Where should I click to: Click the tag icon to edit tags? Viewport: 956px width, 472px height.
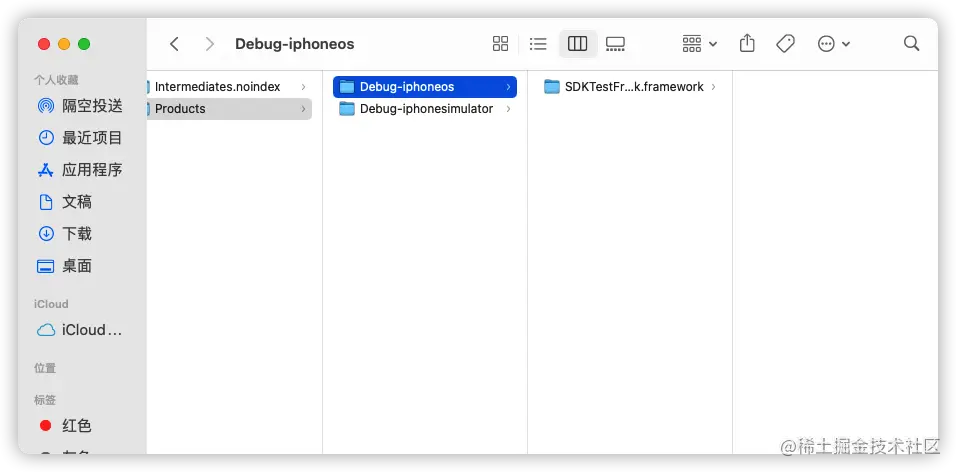pos(785,43)
